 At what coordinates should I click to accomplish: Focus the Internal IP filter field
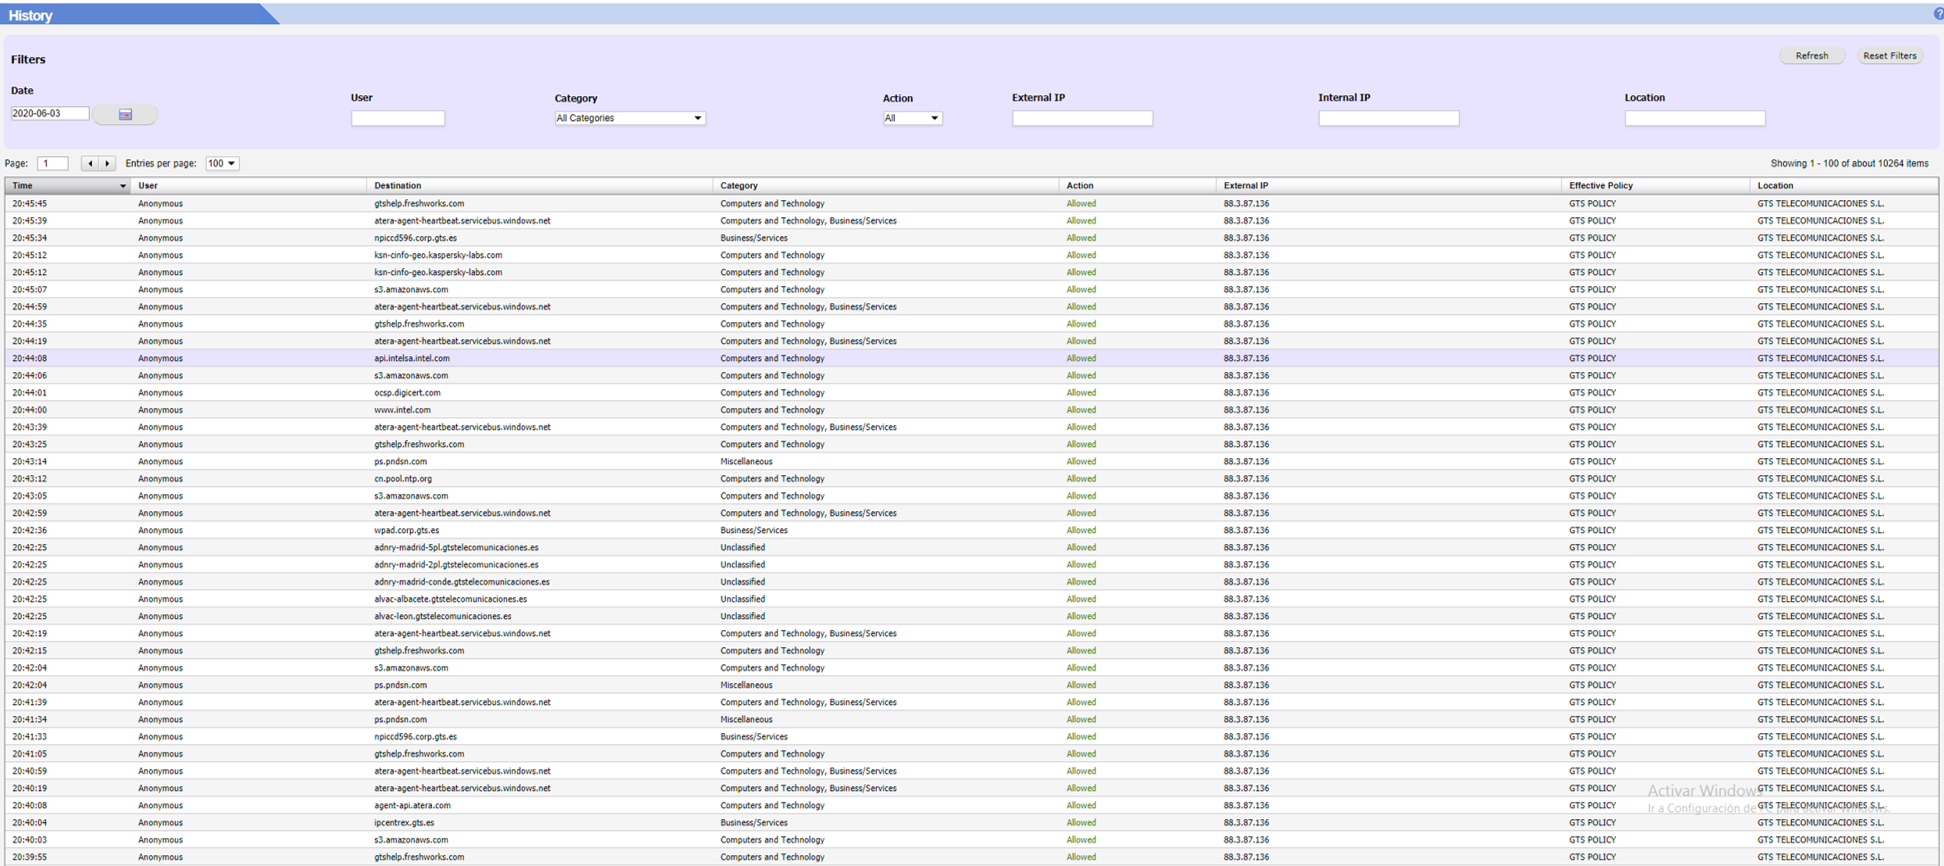pos(1389,118)
